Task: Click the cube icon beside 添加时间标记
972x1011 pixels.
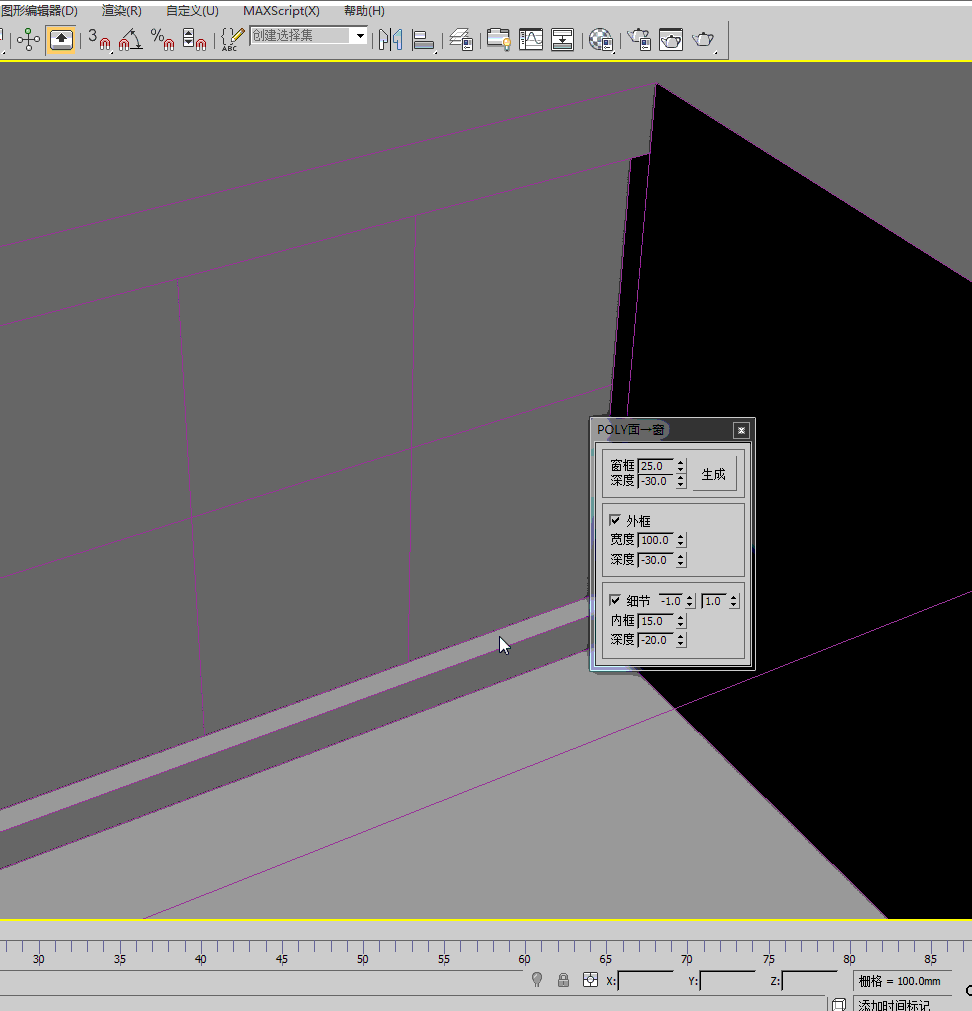Action: 839,1004
